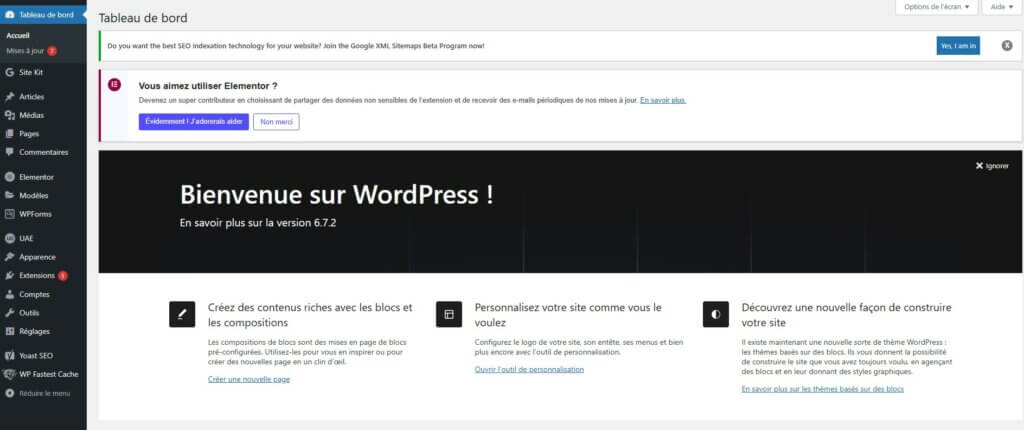Click the Réduire le menu label

click(x=44, y=393)
